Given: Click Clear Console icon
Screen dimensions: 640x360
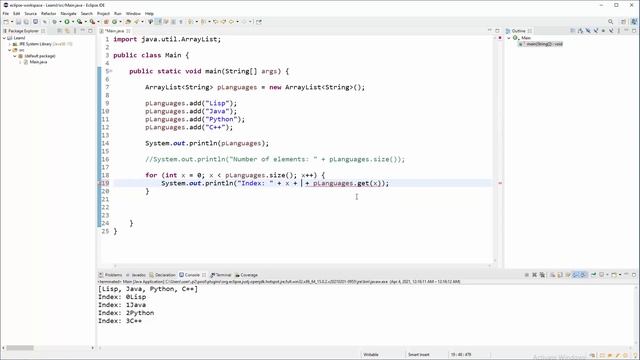Looking at the screenshot, I should pos(552,275).
